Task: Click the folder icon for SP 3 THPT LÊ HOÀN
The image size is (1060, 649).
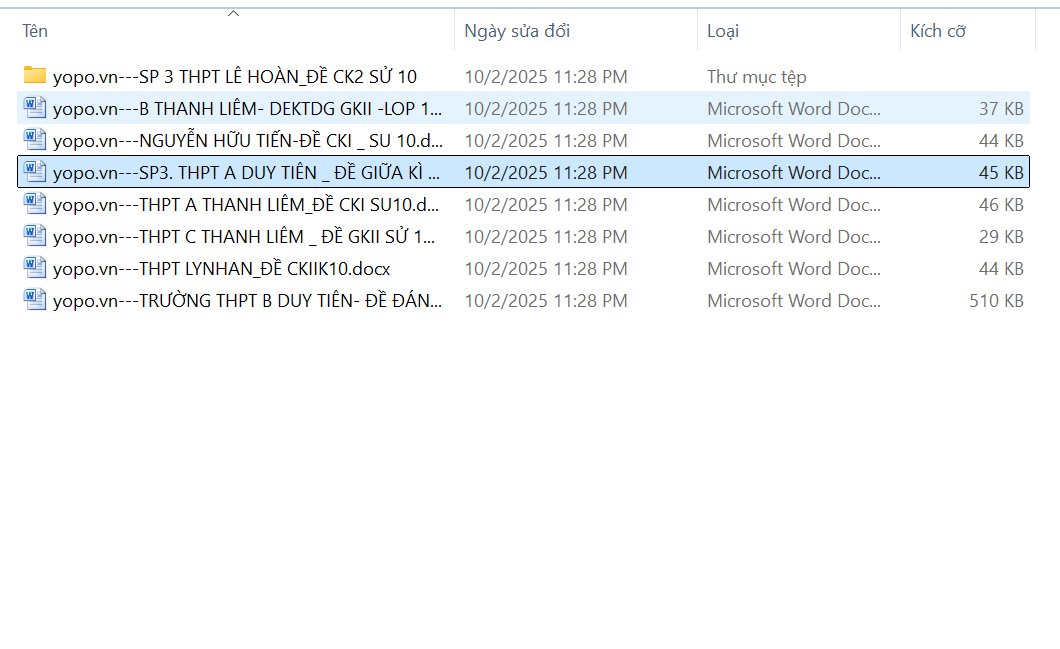Action: point(35,76)
